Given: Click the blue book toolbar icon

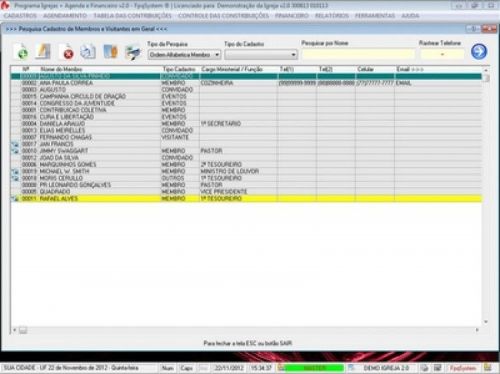Looking at the screenshot, I should [111, 52].
